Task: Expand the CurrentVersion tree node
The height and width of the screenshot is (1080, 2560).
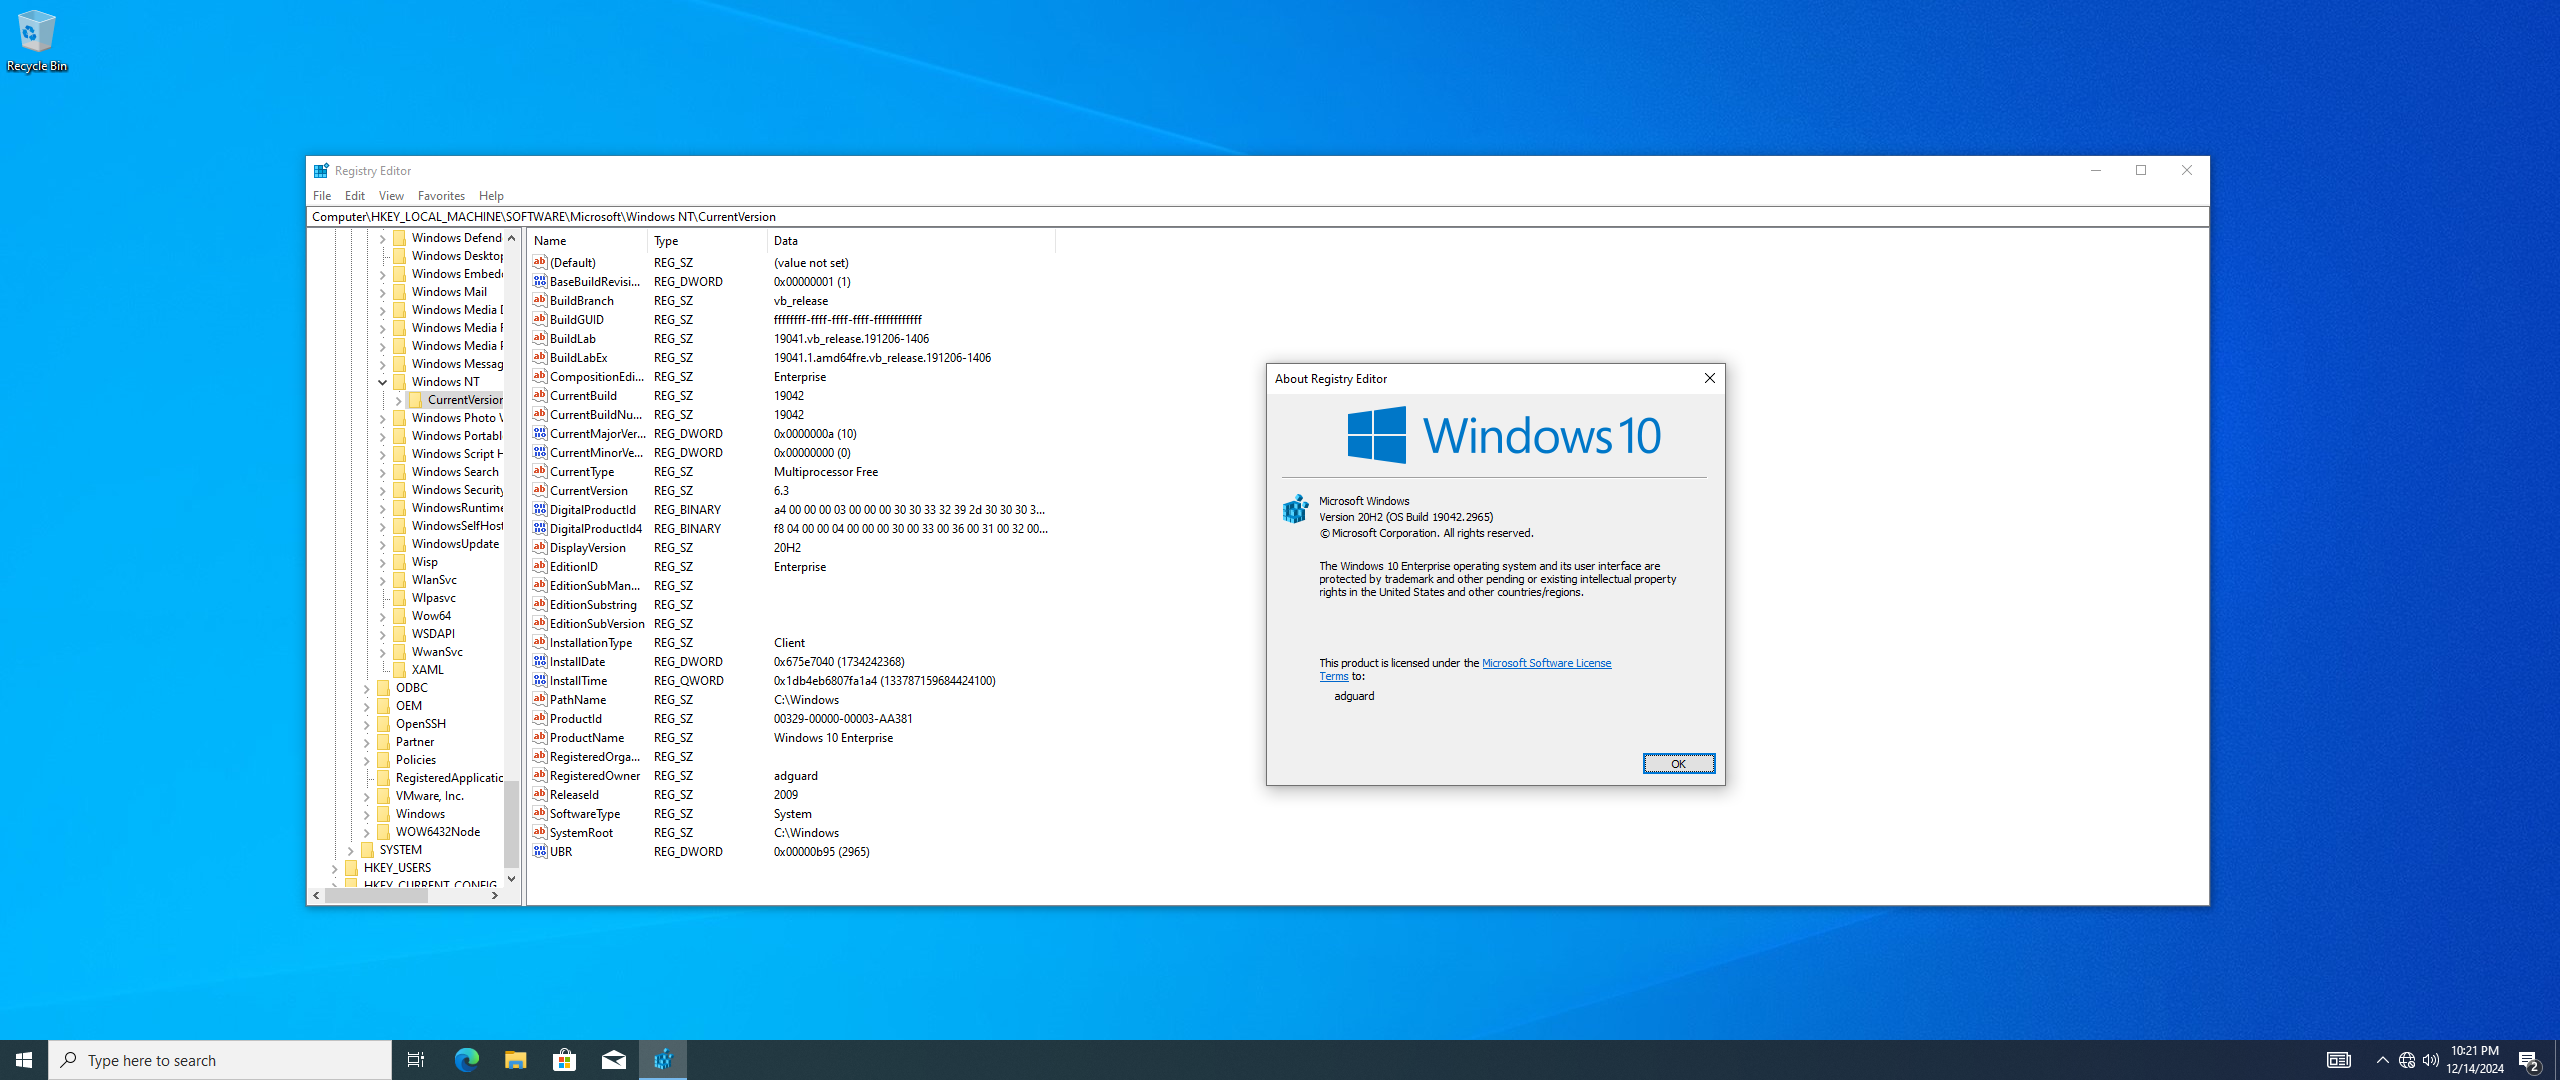Action: [398, 400]
